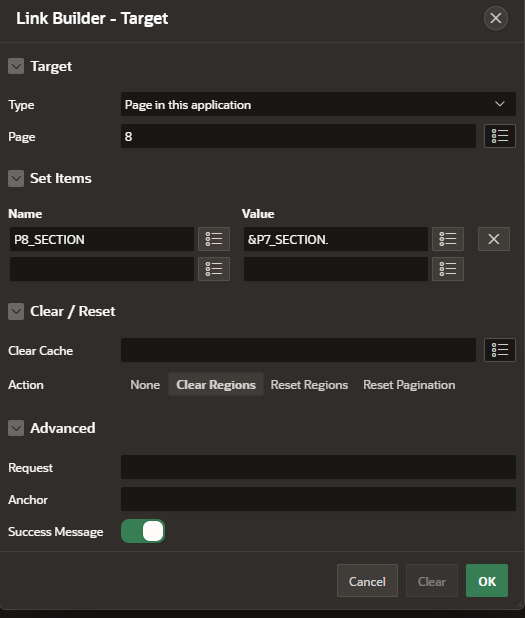Focus the Request input field
The height and width of the screenshot is (618, 525).
[318, 467]
